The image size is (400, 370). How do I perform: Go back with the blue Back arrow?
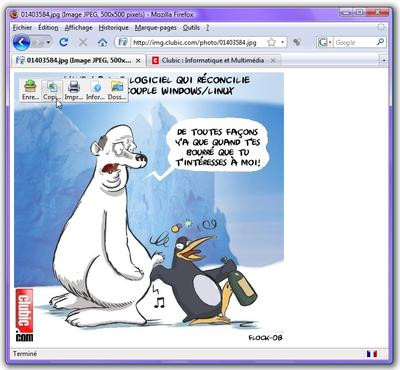point(22,43)
